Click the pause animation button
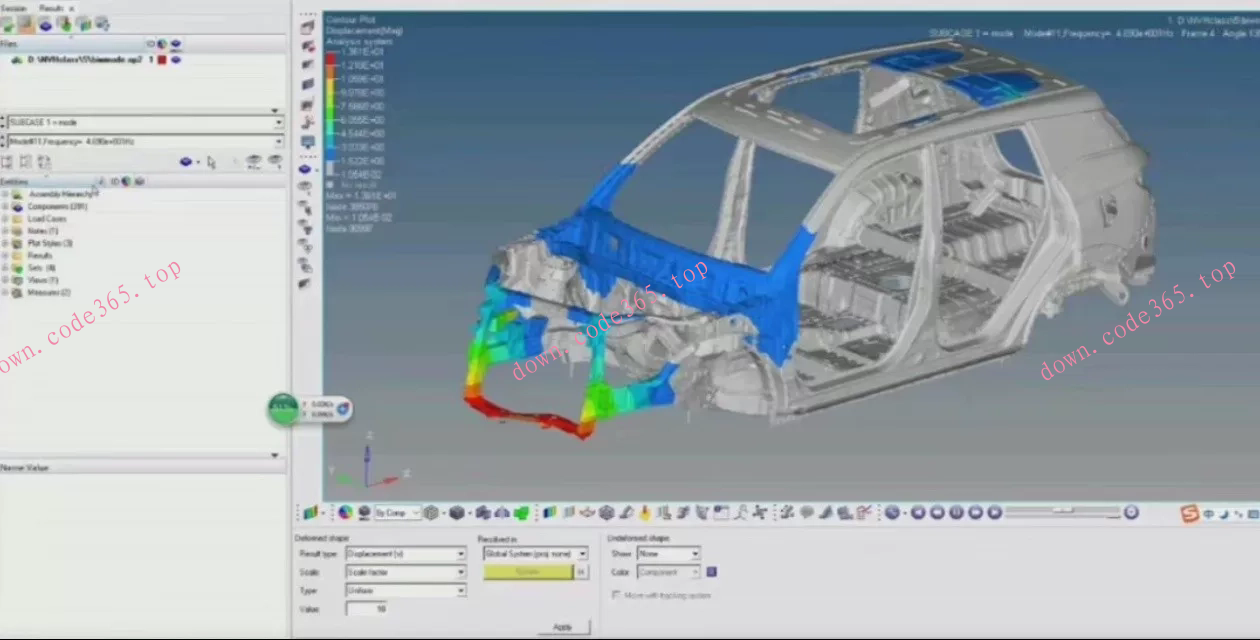This screenshot has width=1260, height=640. click(x=956, y=513)
